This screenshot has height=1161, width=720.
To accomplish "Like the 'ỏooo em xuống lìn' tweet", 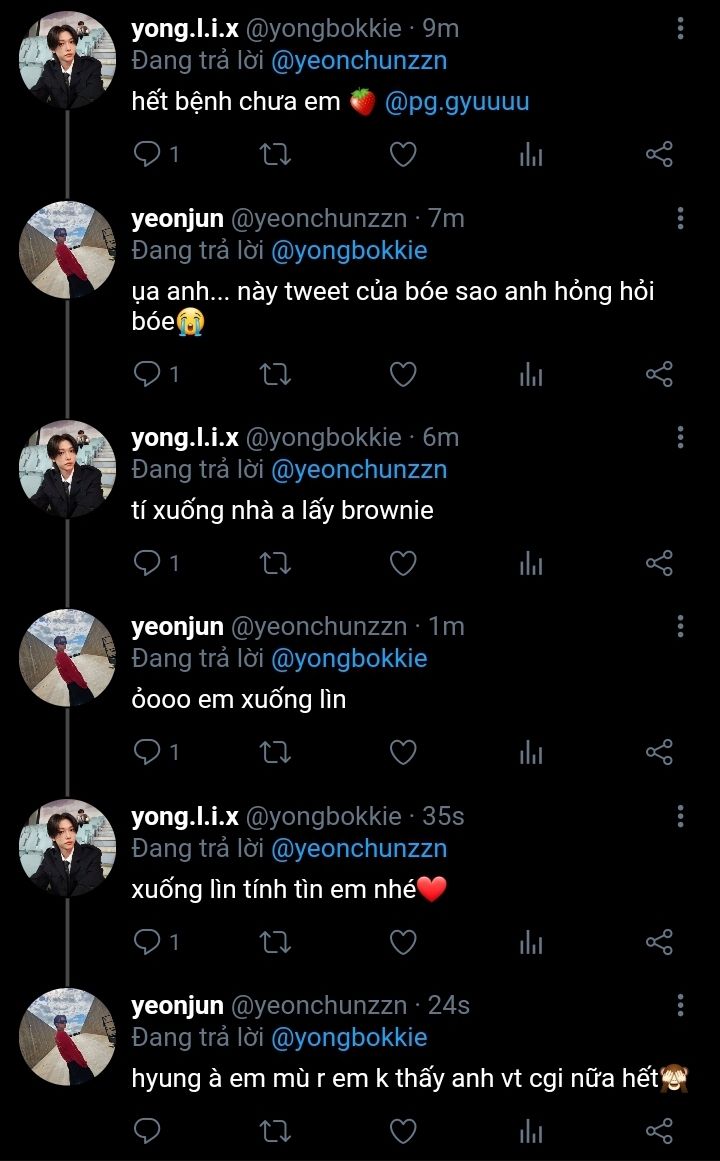I will click(403, 752).
